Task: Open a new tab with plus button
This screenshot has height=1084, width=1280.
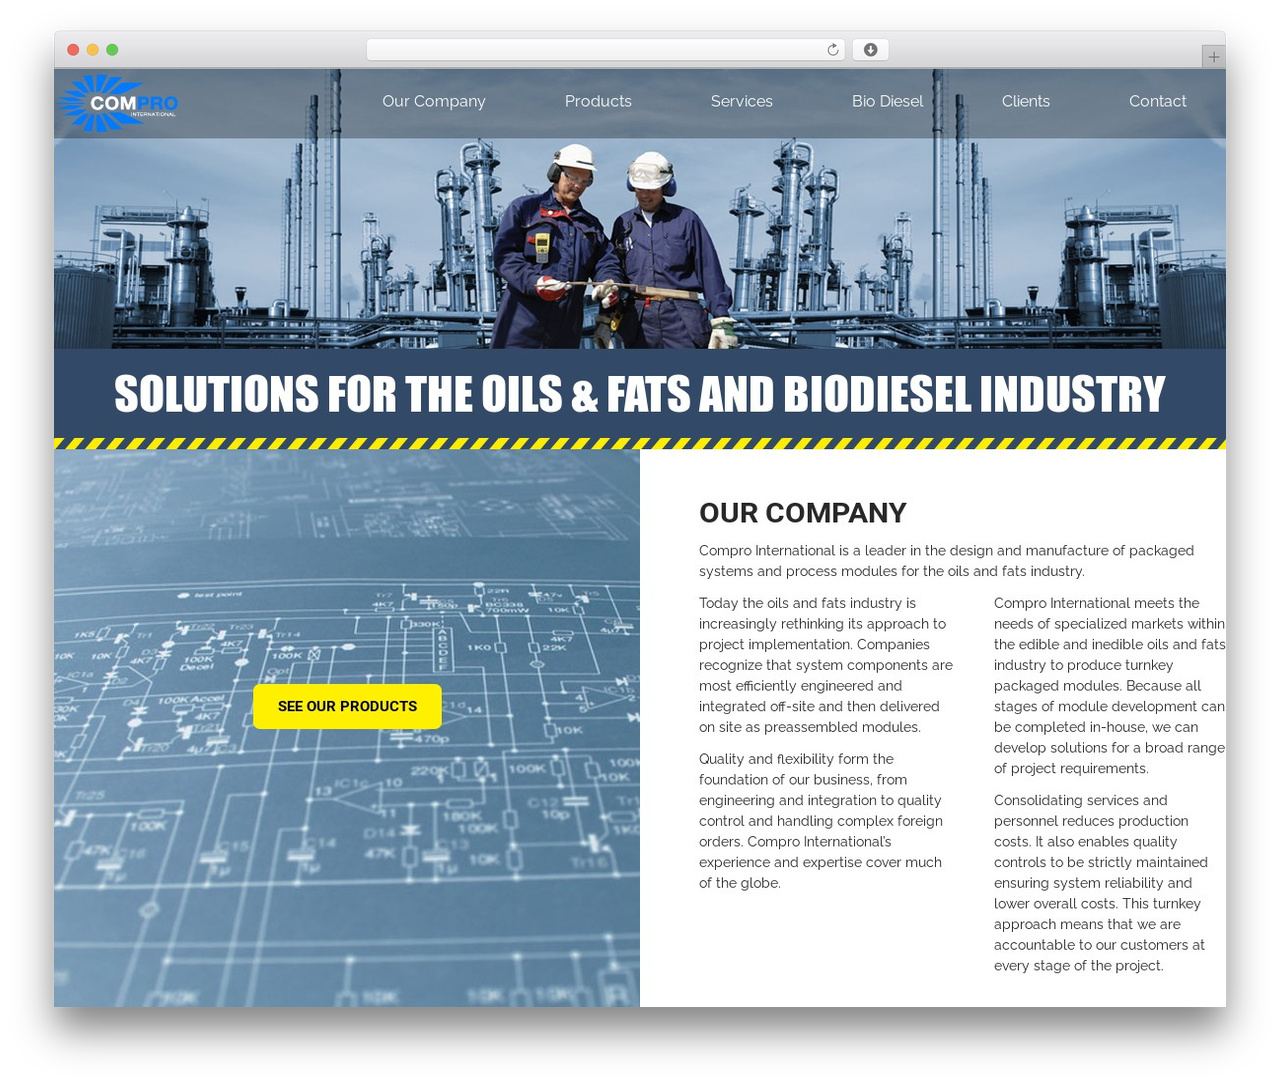Action: click(x=1213, y=57)
